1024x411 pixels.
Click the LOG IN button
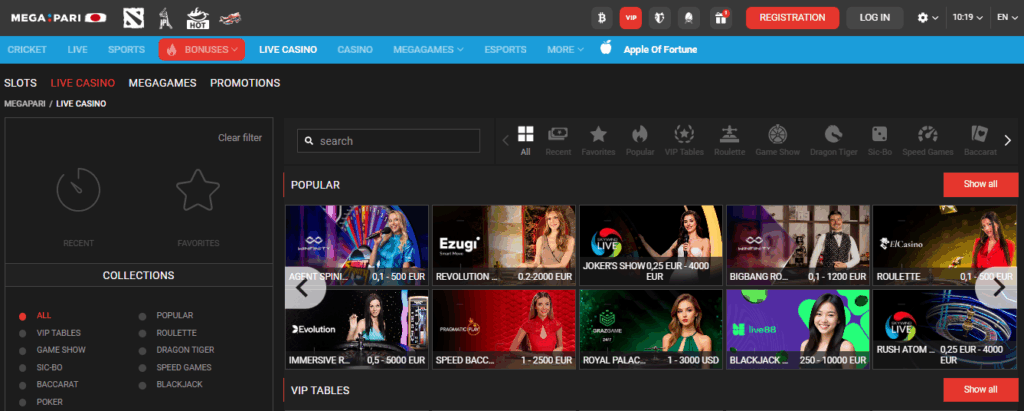(x=875, y=18)
